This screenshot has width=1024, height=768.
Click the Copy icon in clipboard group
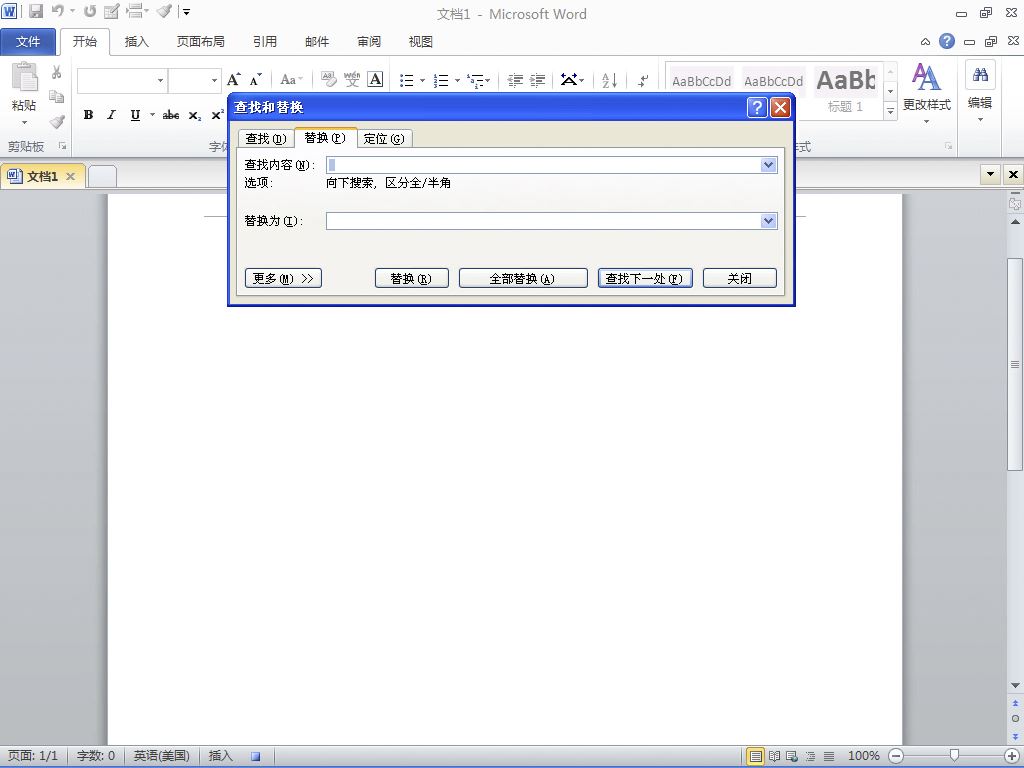click(57, 97)
